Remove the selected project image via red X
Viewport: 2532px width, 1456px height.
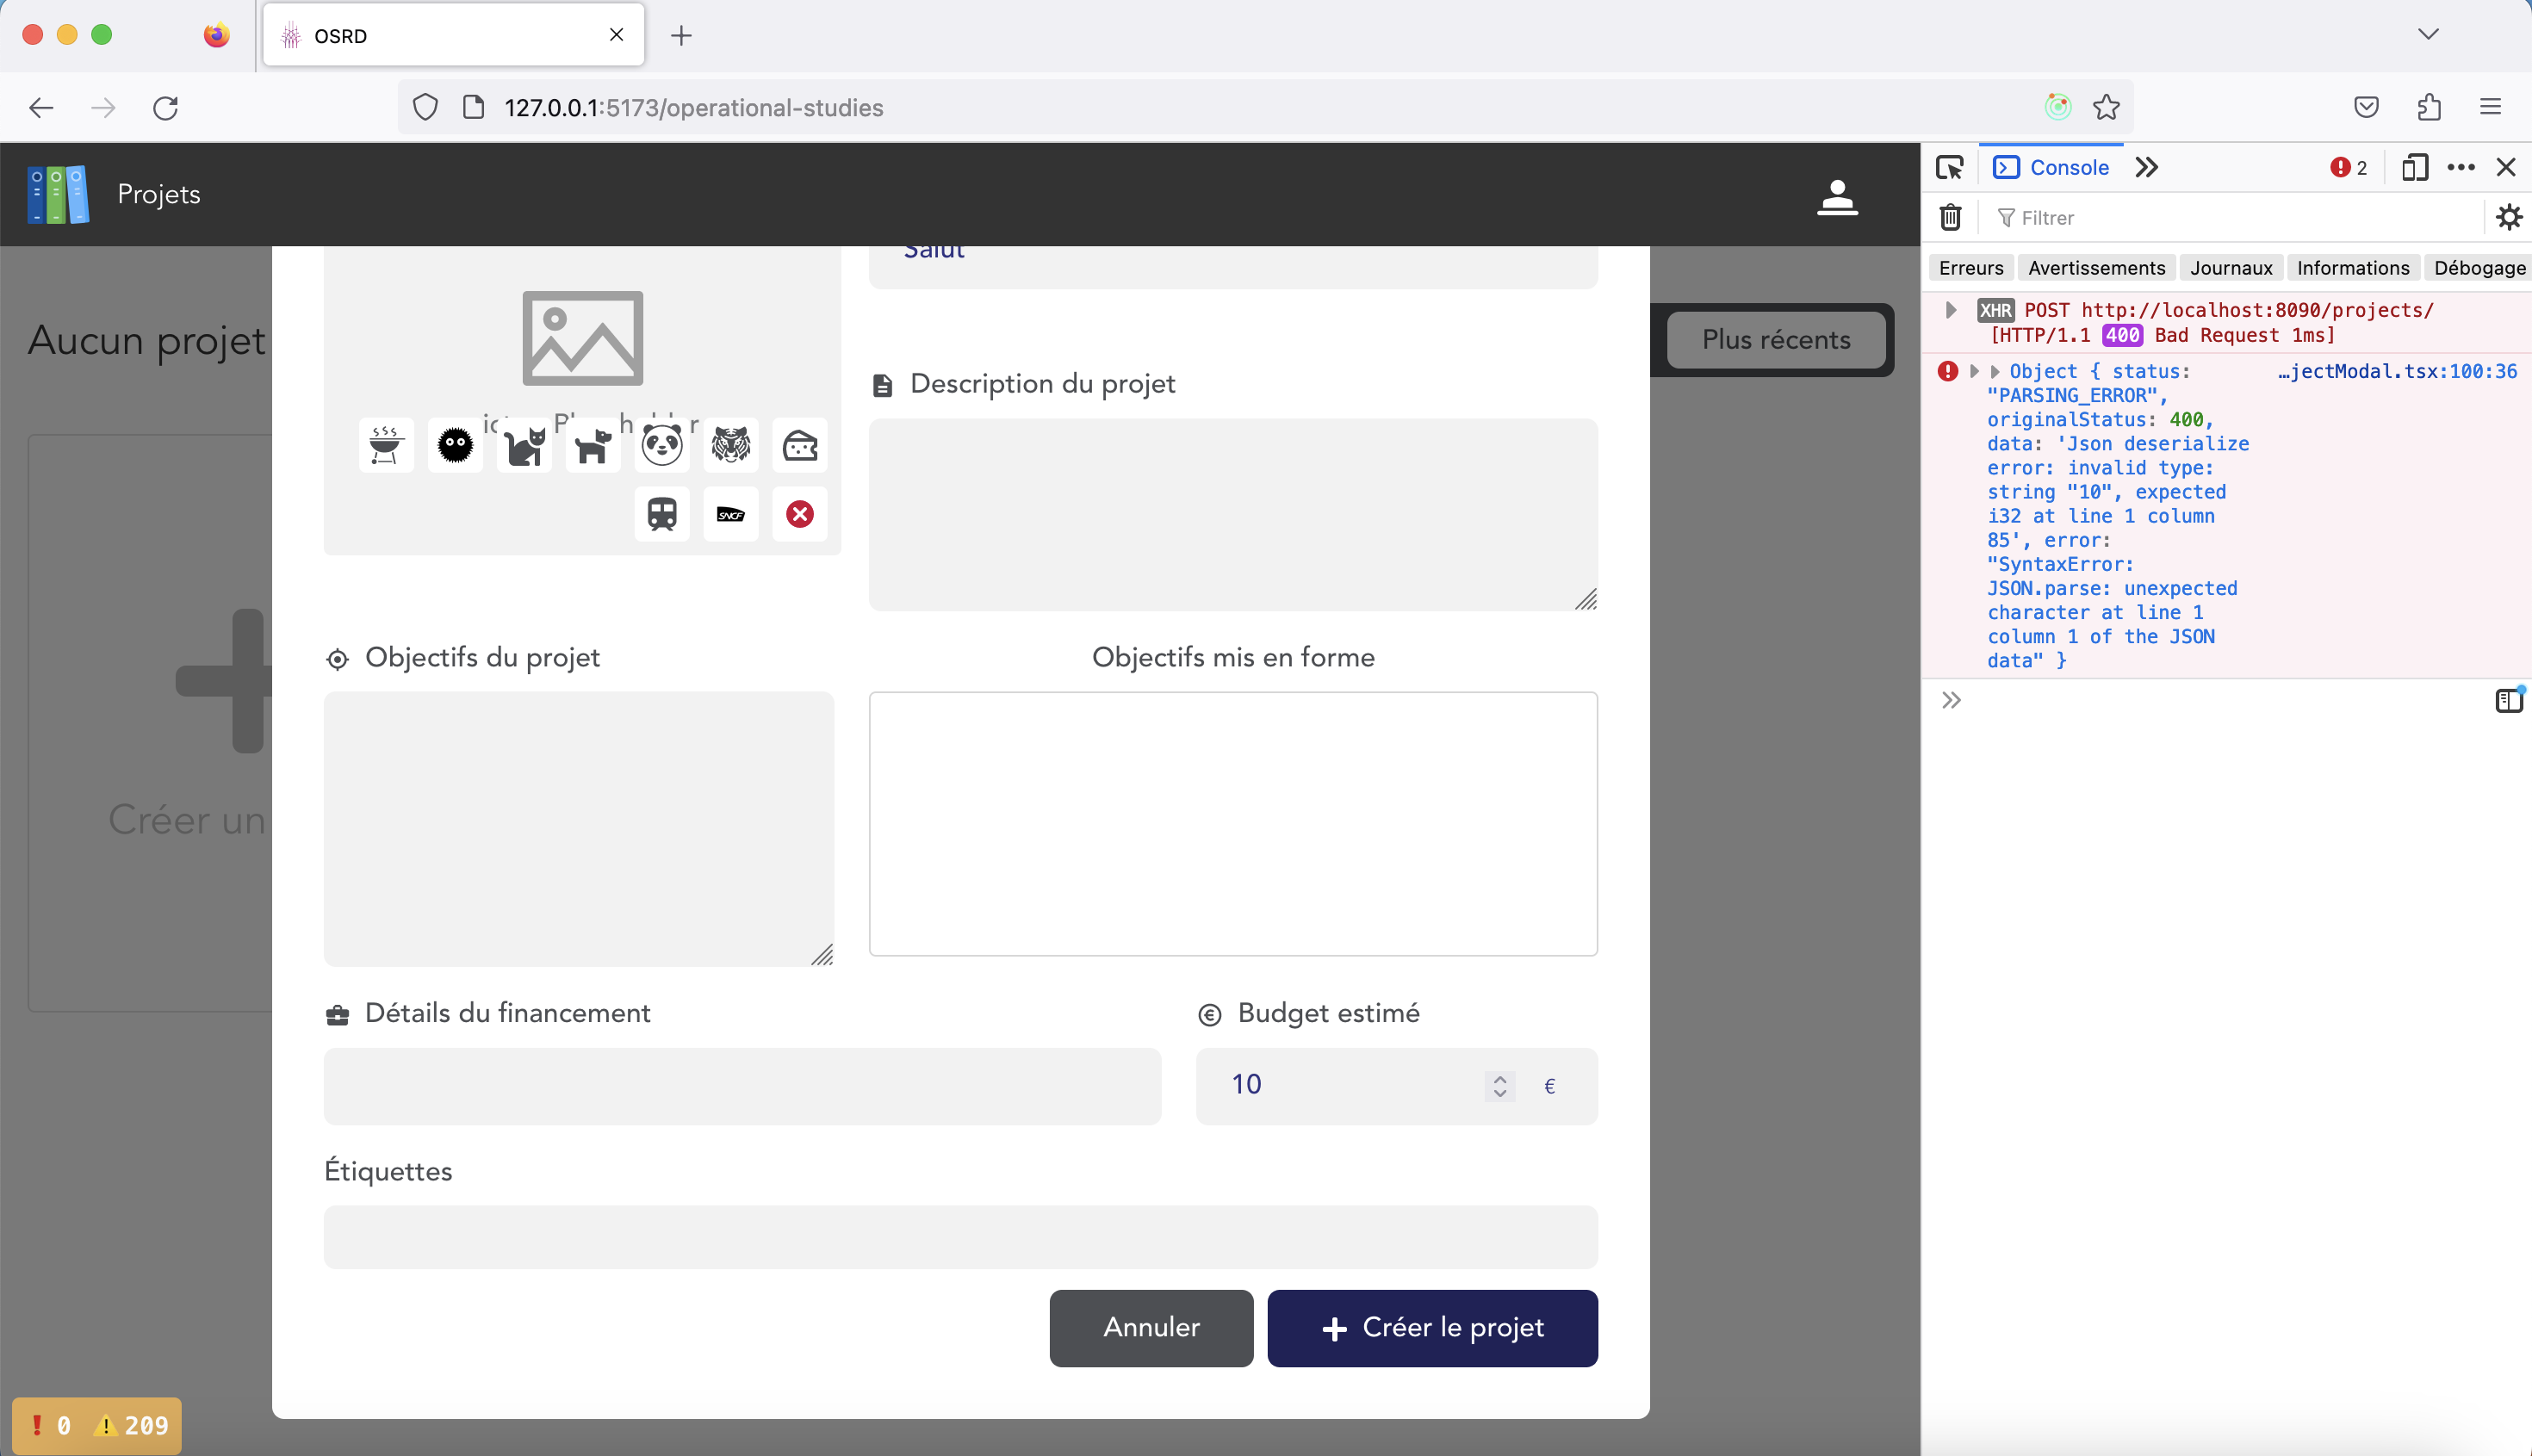pos(799,514)
